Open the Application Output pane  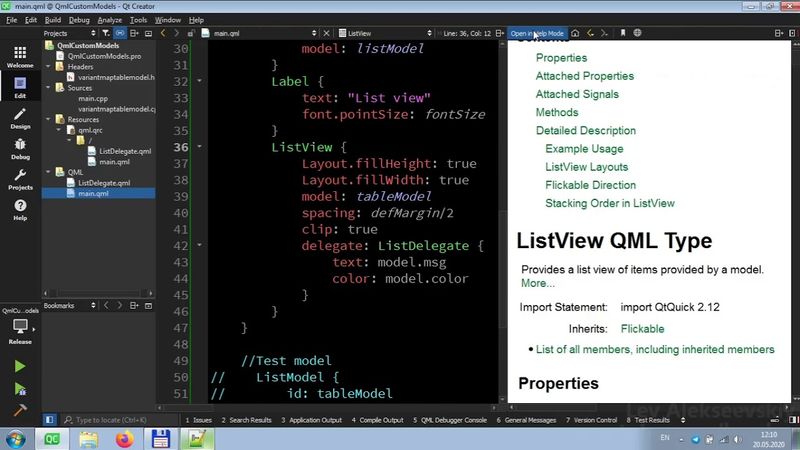click(311, 420)
